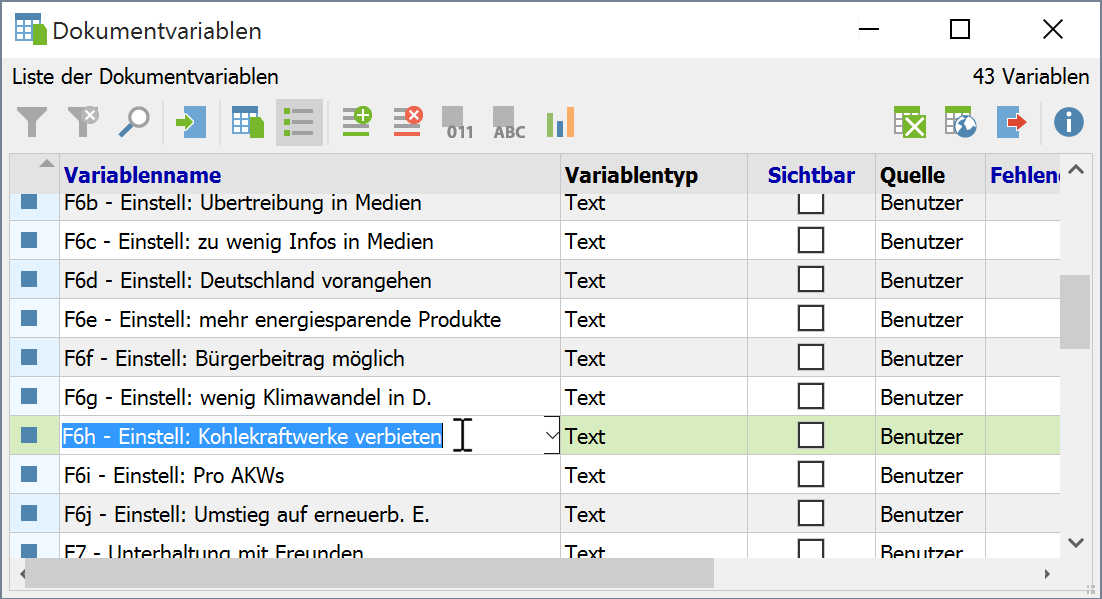The width and height of the screenshot is (1102, 599).
Task: Delete variable with red X icon
Action: [408, 122]
